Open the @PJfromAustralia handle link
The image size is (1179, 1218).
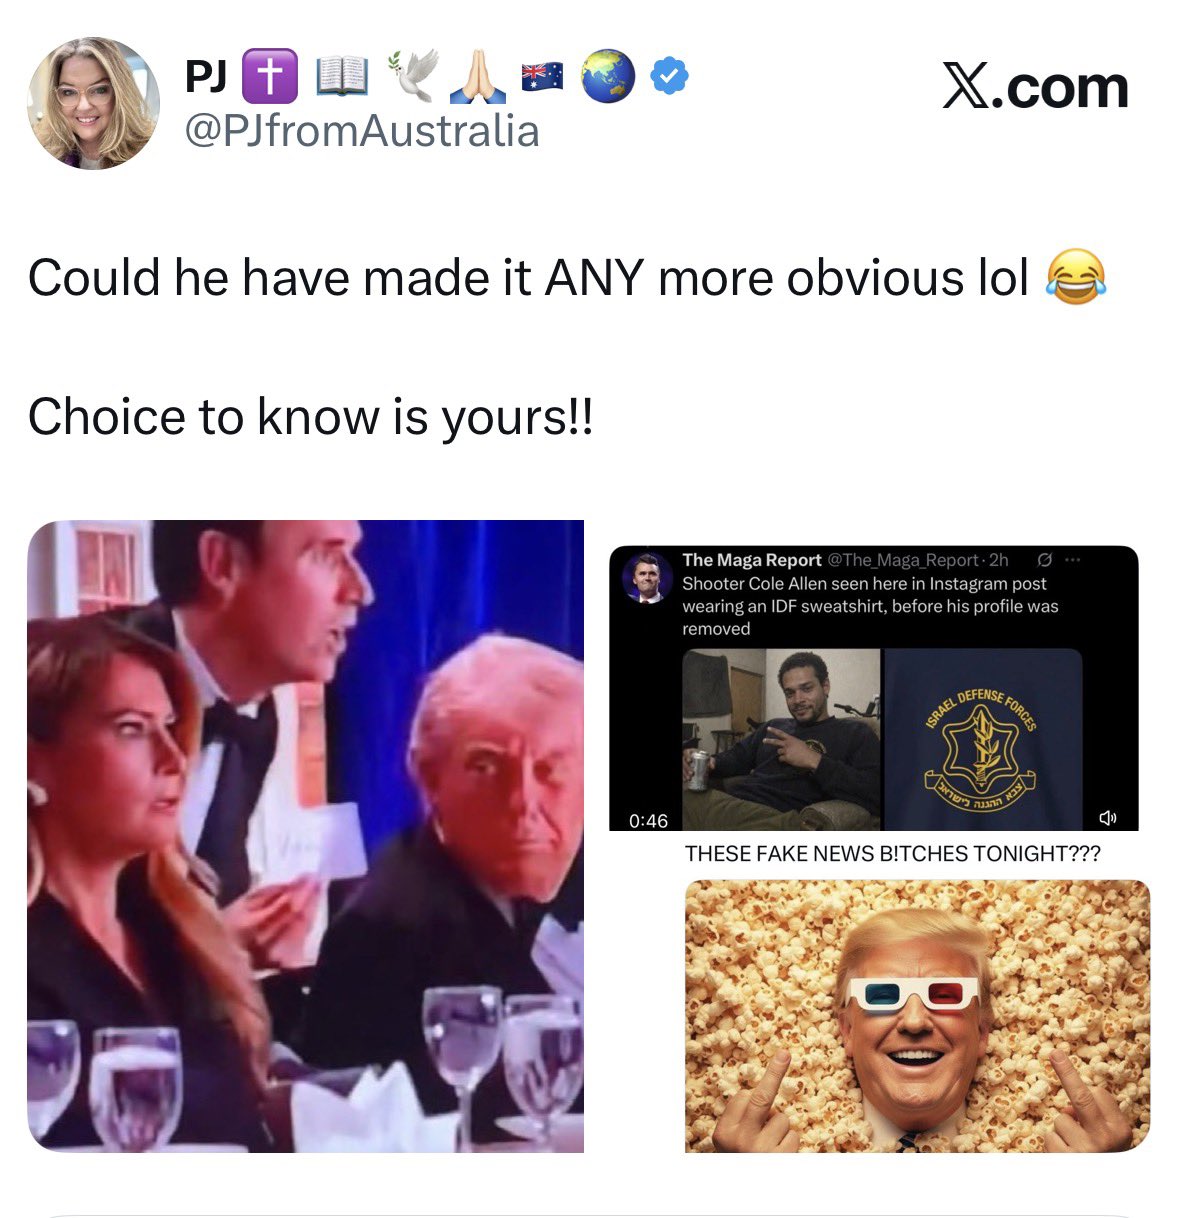[362, 130]
